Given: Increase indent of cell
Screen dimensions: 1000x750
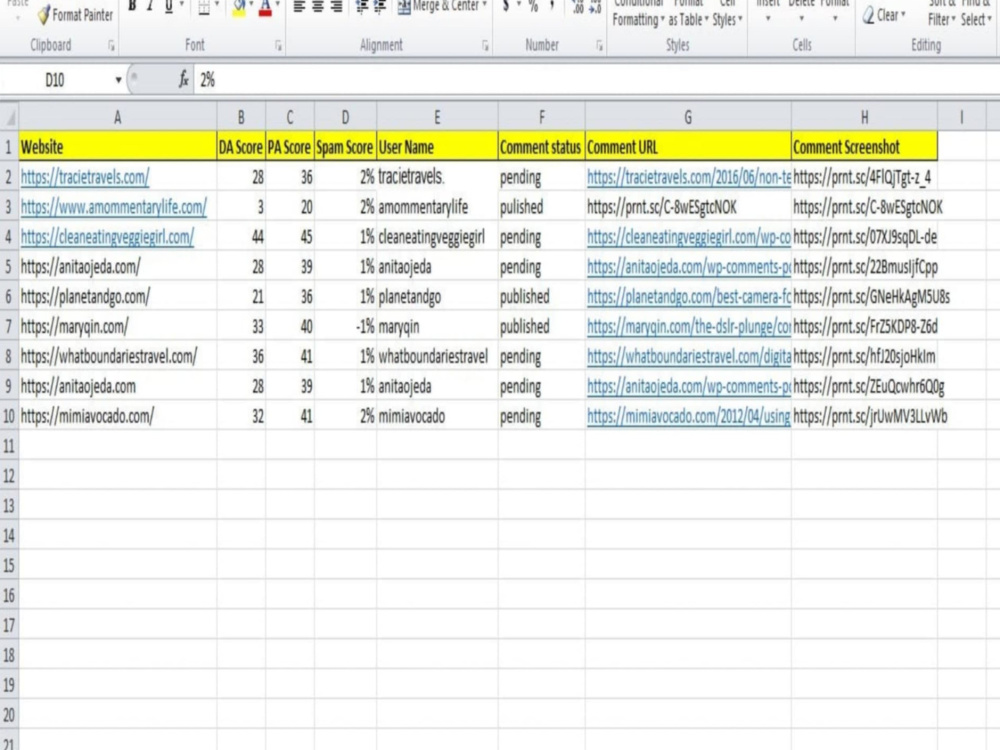Looking at the screenshot, I should [x=380, y=7].
